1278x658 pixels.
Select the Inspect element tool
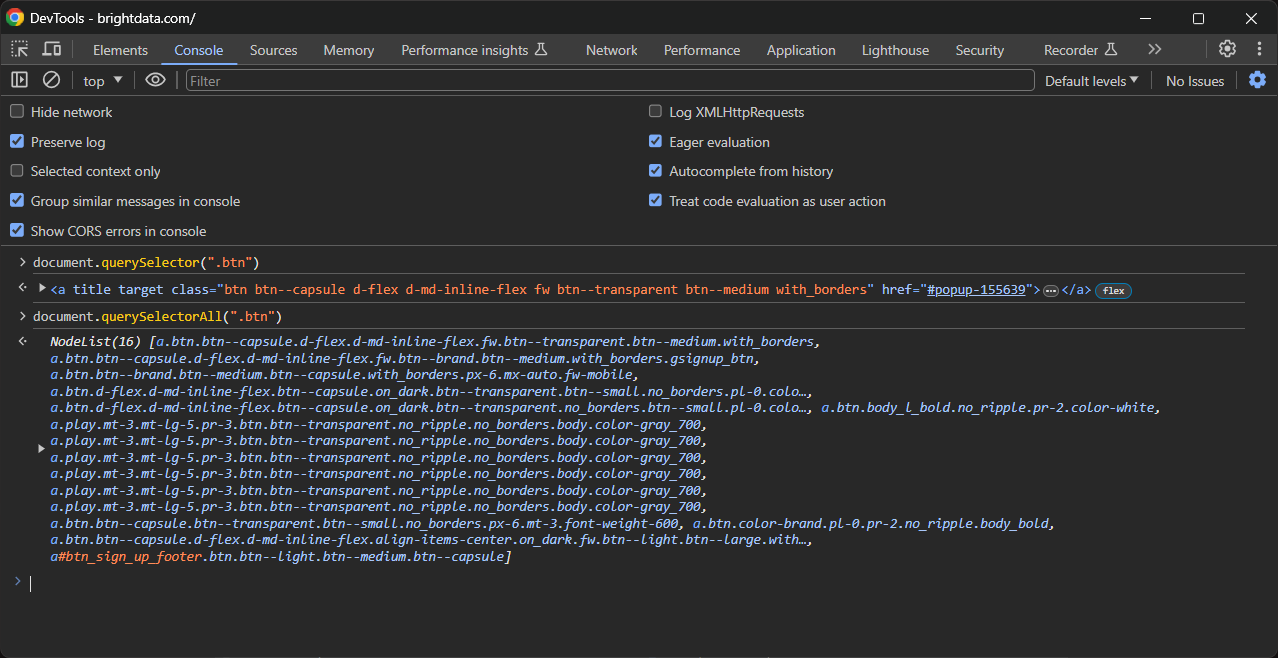click(18, 49)
